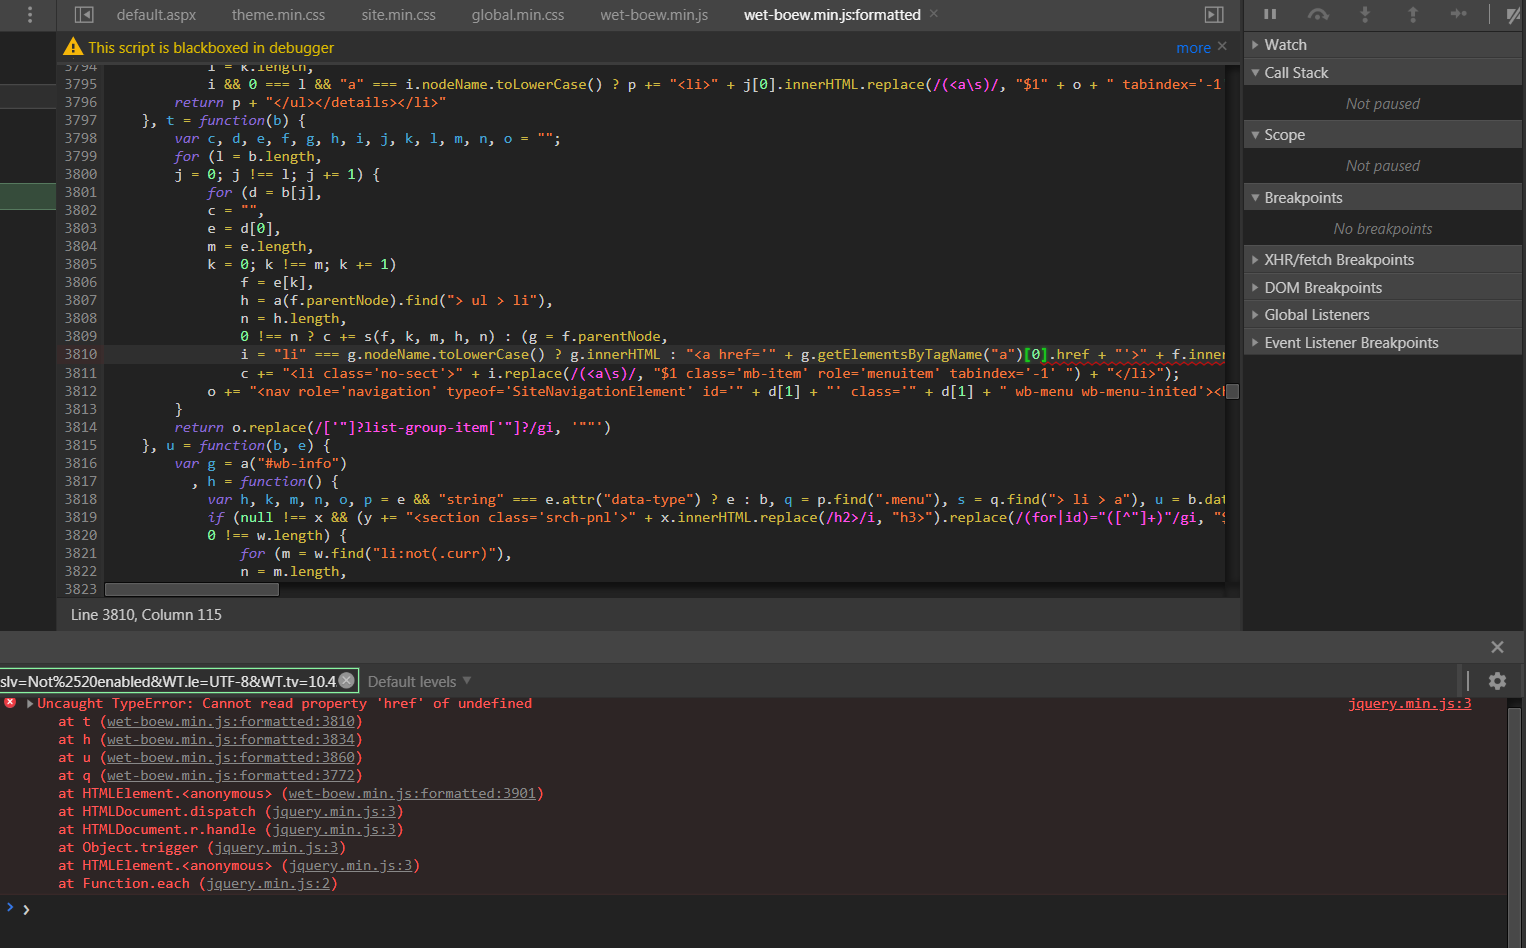The width and height of the screenshot is (1526, 948).
Task: Click the Step into function icon
Action: [1365, 14]
